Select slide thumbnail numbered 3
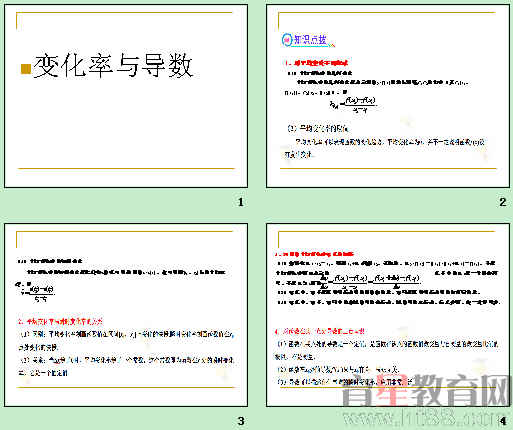This screenshot has height=430, width=513. click(x=126, y=315)
